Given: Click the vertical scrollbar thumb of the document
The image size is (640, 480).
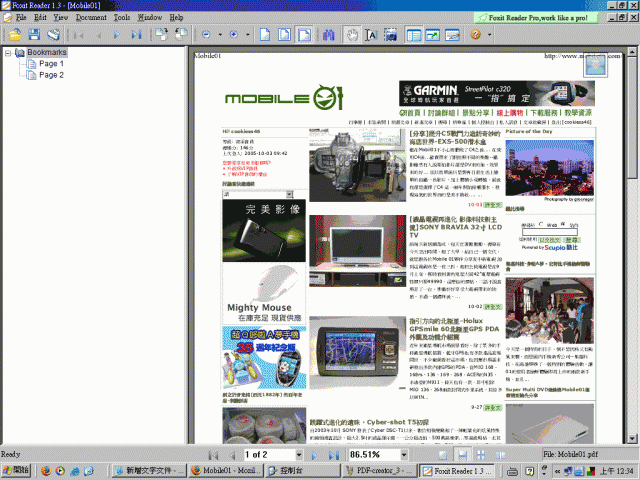Looking at the screenshot, I should 632,118.
